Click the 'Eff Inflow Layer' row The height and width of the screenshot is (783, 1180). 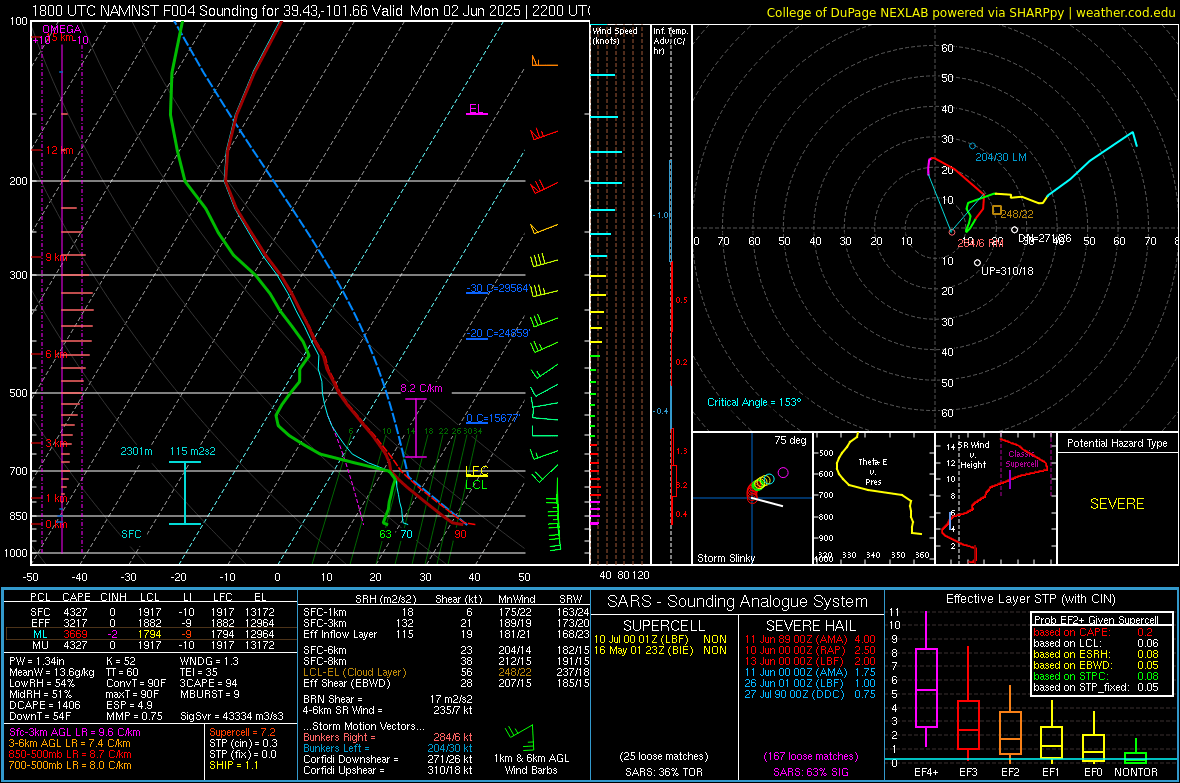coord(446,634)
